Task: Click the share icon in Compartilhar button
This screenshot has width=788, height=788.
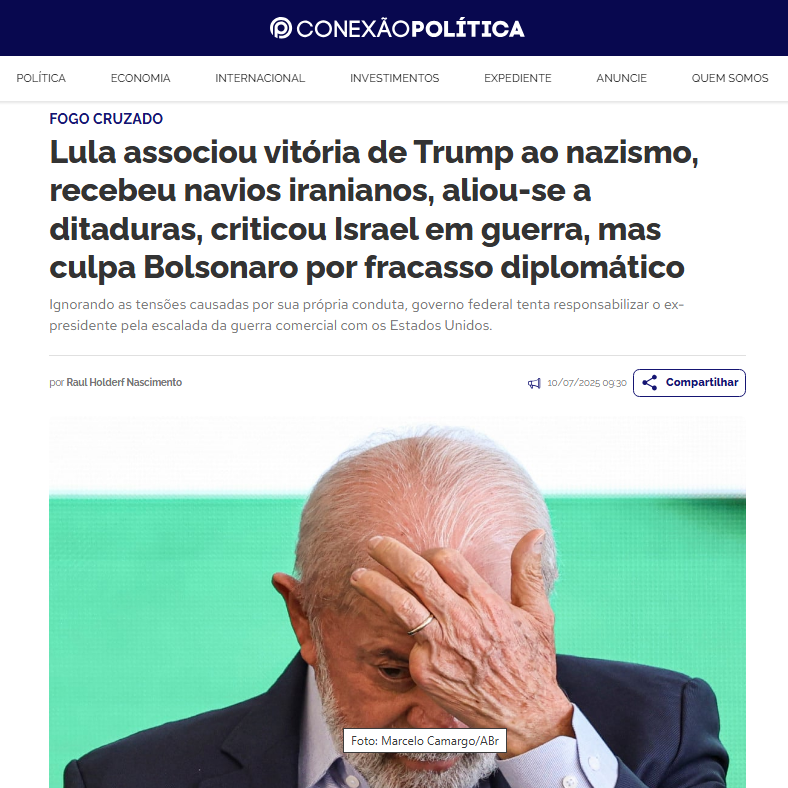Action: point(649,382)
